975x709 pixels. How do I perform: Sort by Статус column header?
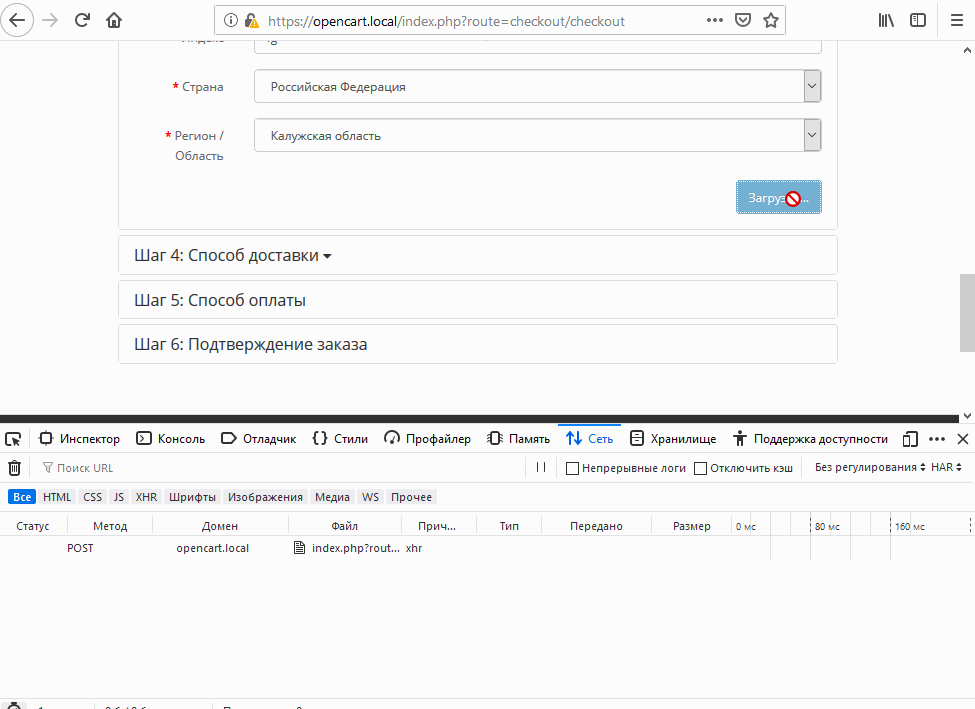[x=33, y=526]
